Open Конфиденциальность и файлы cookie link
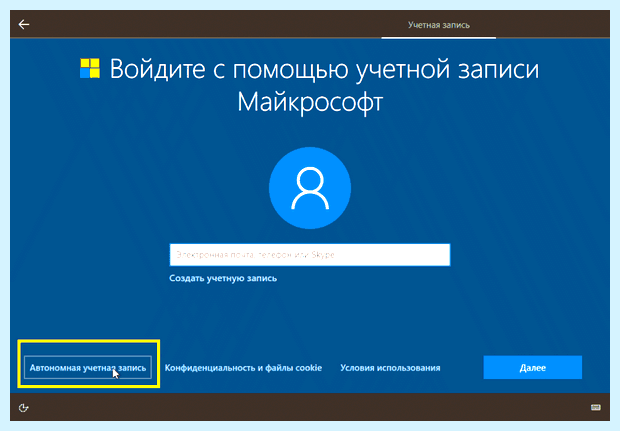This screenshot has height=431, width=620. tap(243, 368)
